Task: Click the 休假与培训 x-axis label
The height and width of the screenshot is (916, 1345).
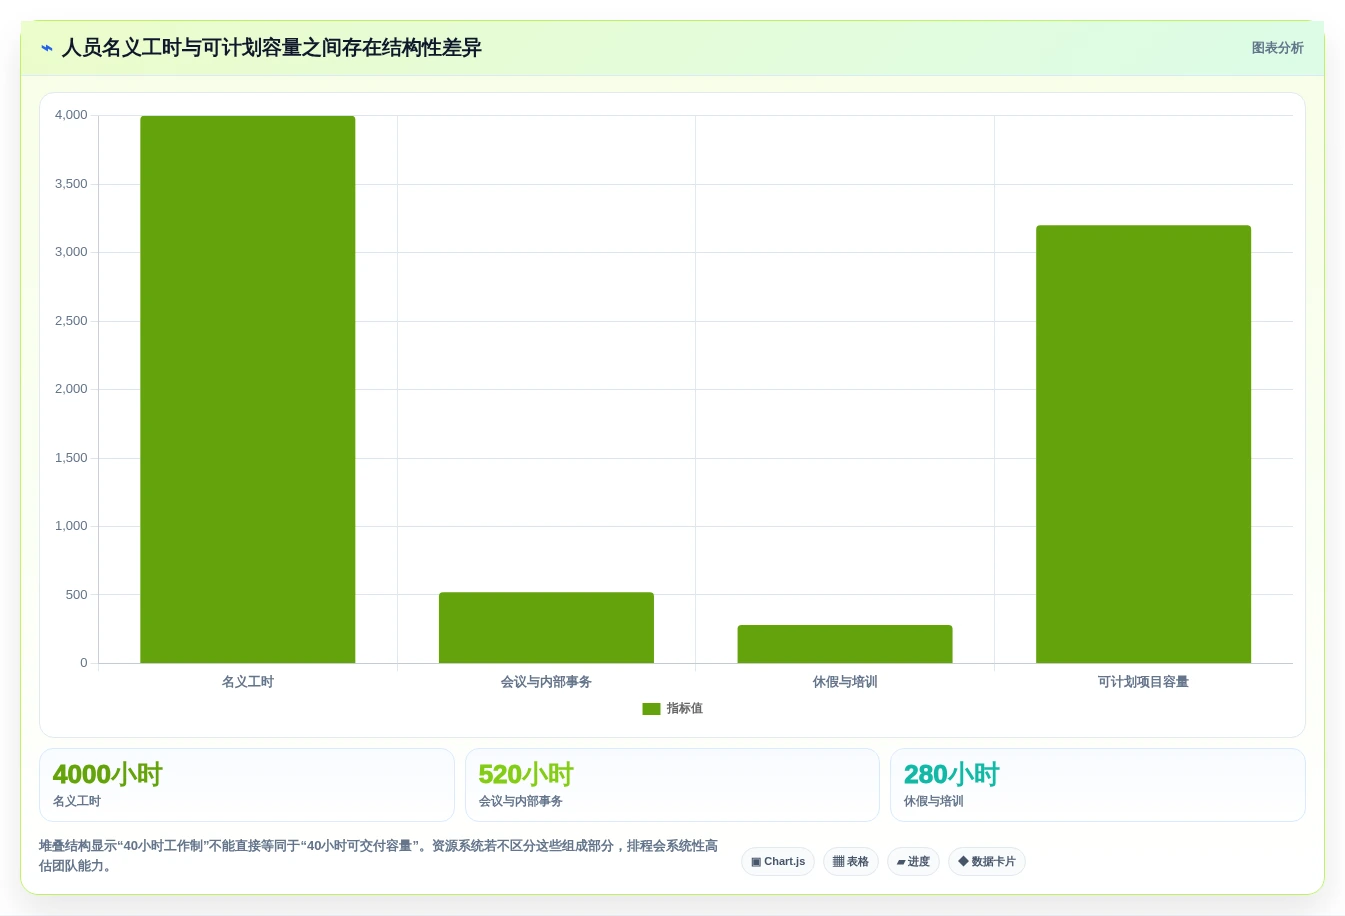Action: coord(845,682)
